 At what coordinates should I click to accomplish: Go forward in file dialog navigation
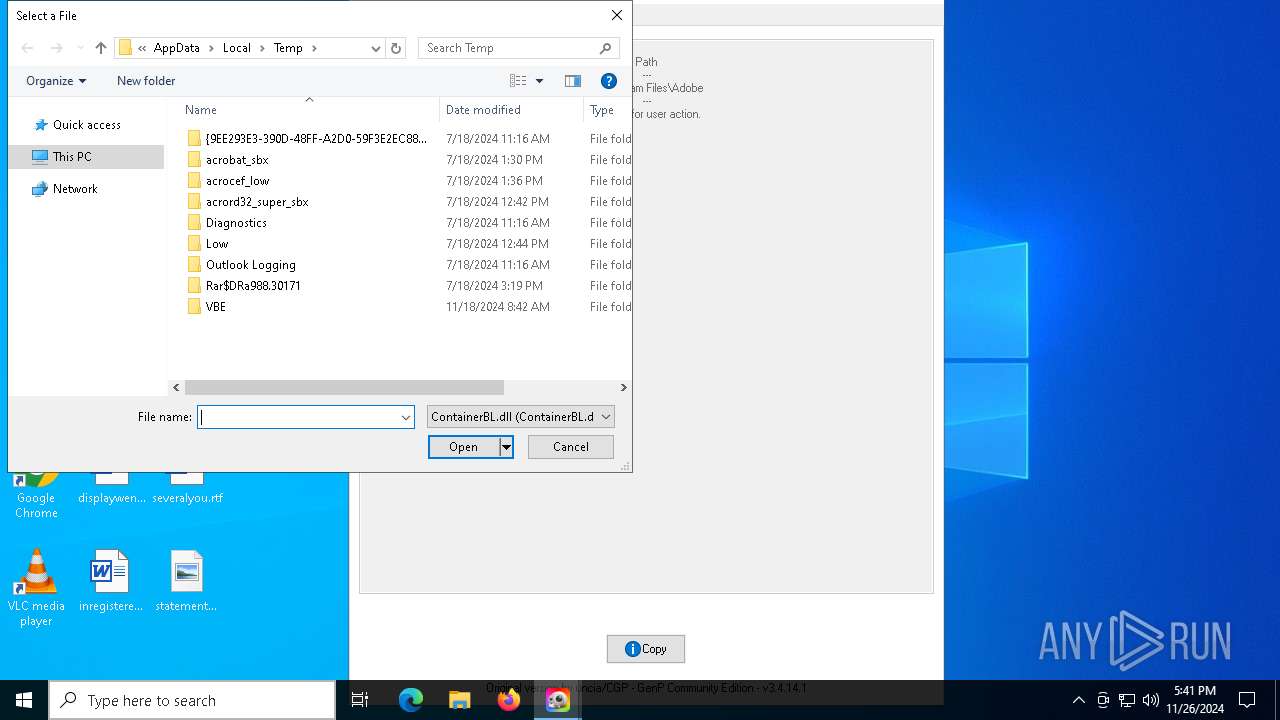point(56,48)
